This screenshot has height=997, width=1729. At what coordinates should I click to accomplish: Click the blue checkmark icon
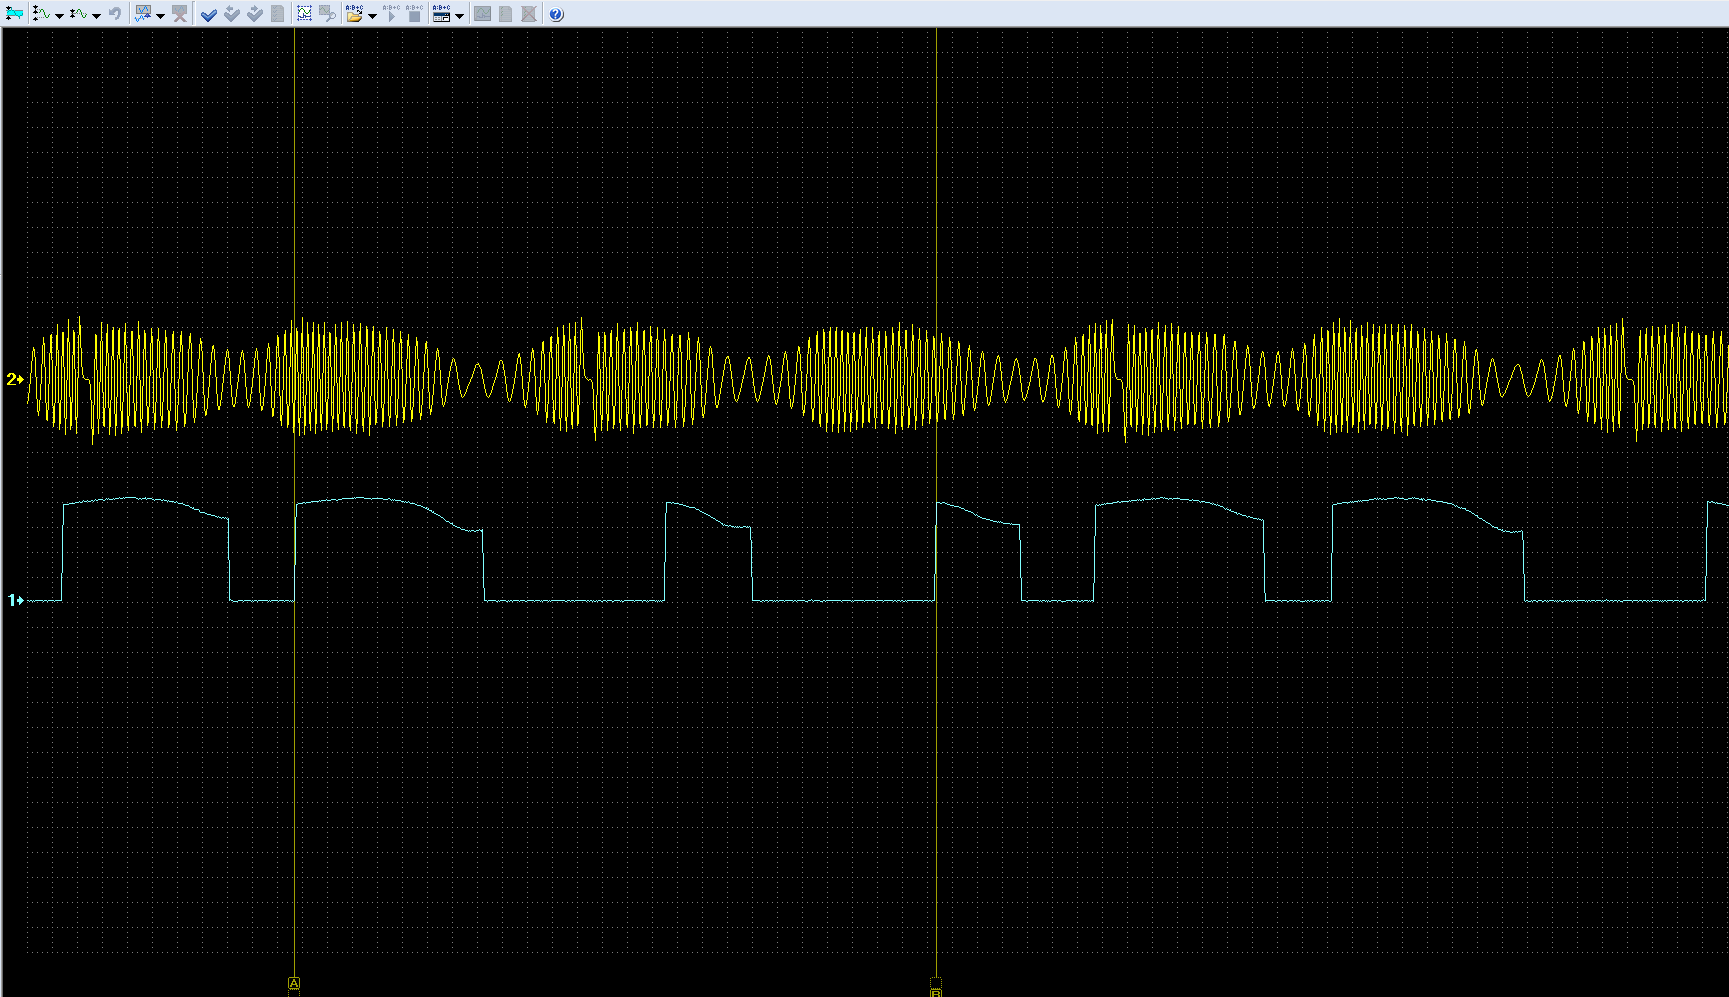click(x=208, y=14)
